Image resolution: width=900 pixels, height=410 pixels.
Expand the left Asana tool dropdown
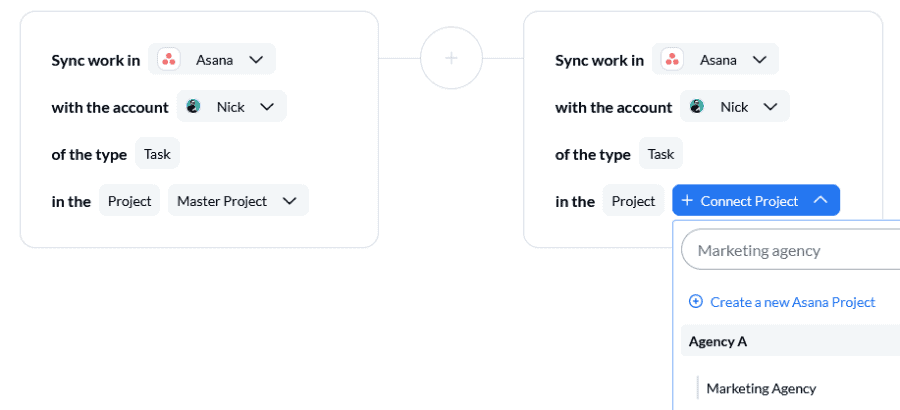[x=256, y=59]
